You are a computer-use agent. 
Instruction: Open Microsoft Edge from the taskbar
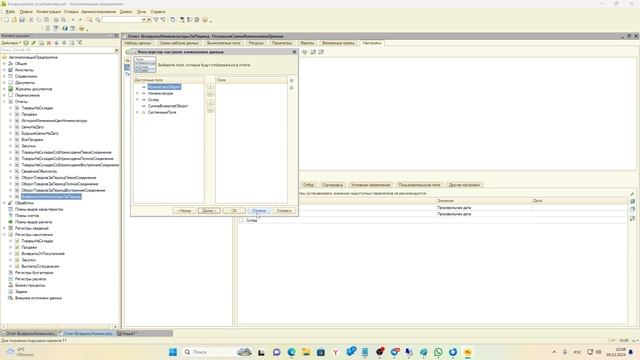click(x=291, y=352)
